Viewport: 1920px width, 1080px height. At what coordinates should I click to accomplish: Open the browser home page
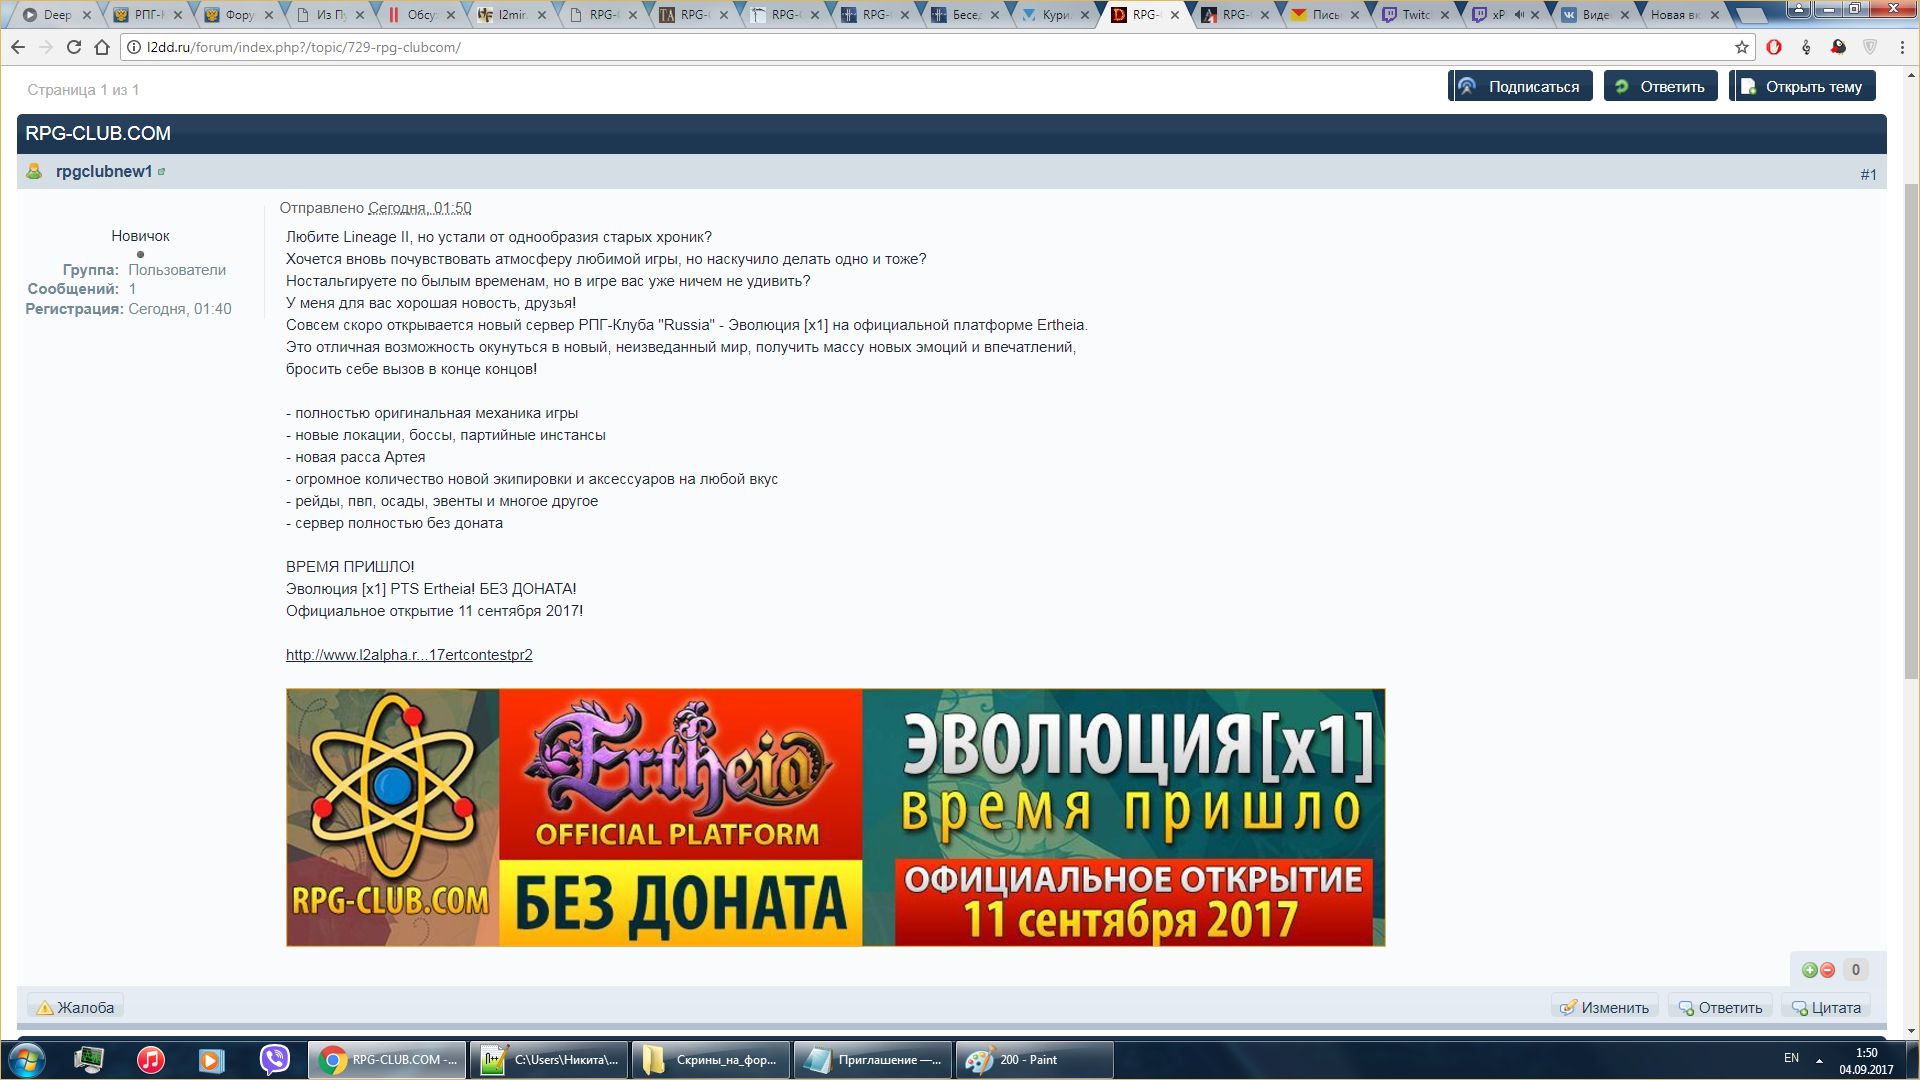coord(101,47)
